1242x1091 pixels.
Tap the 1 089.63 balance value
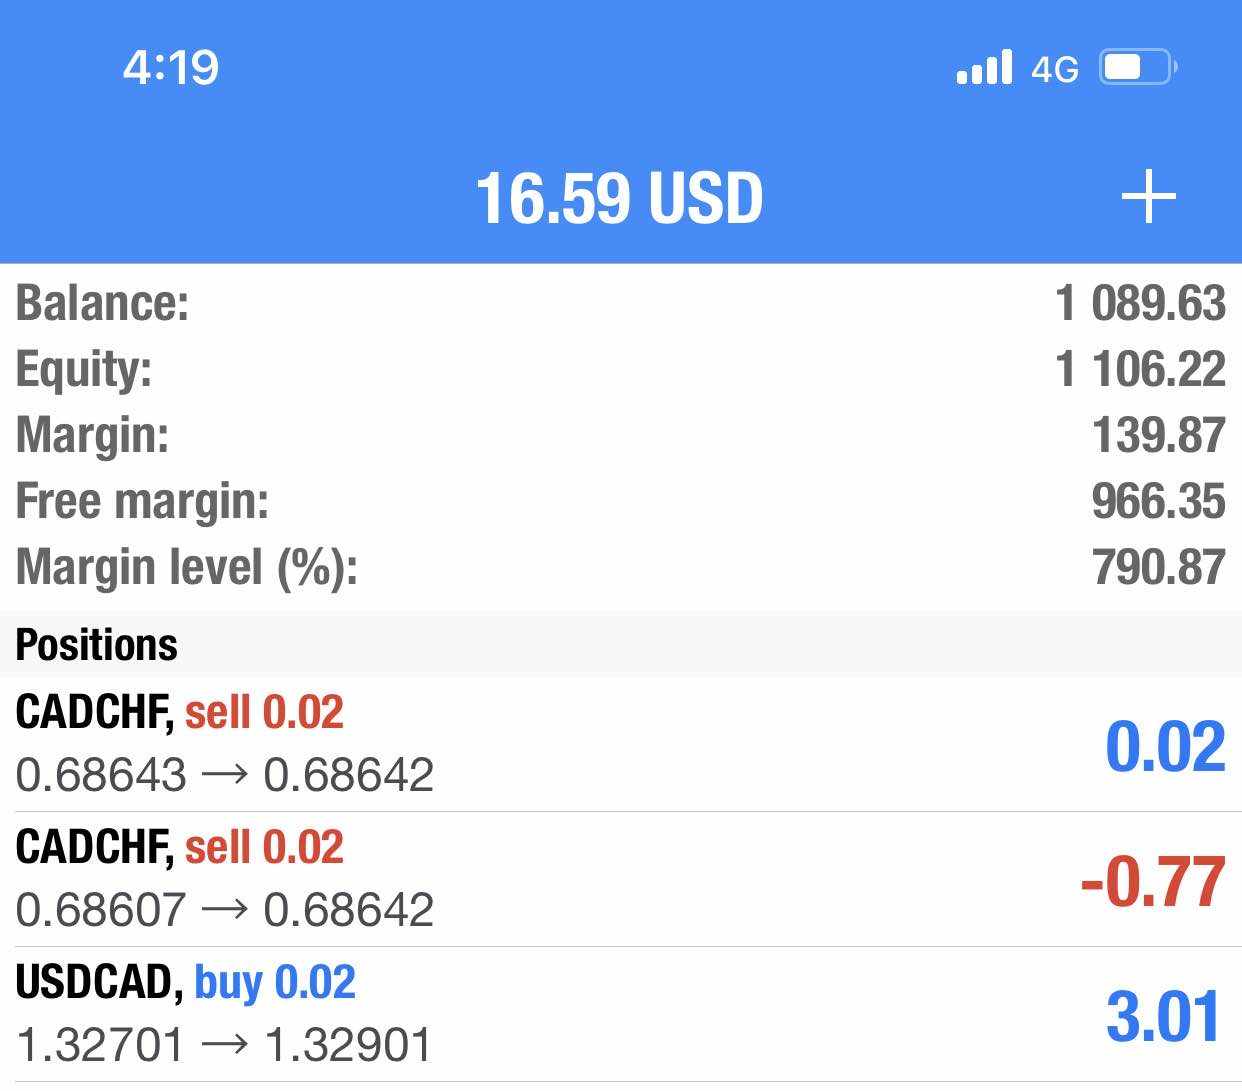[1140, 303]
